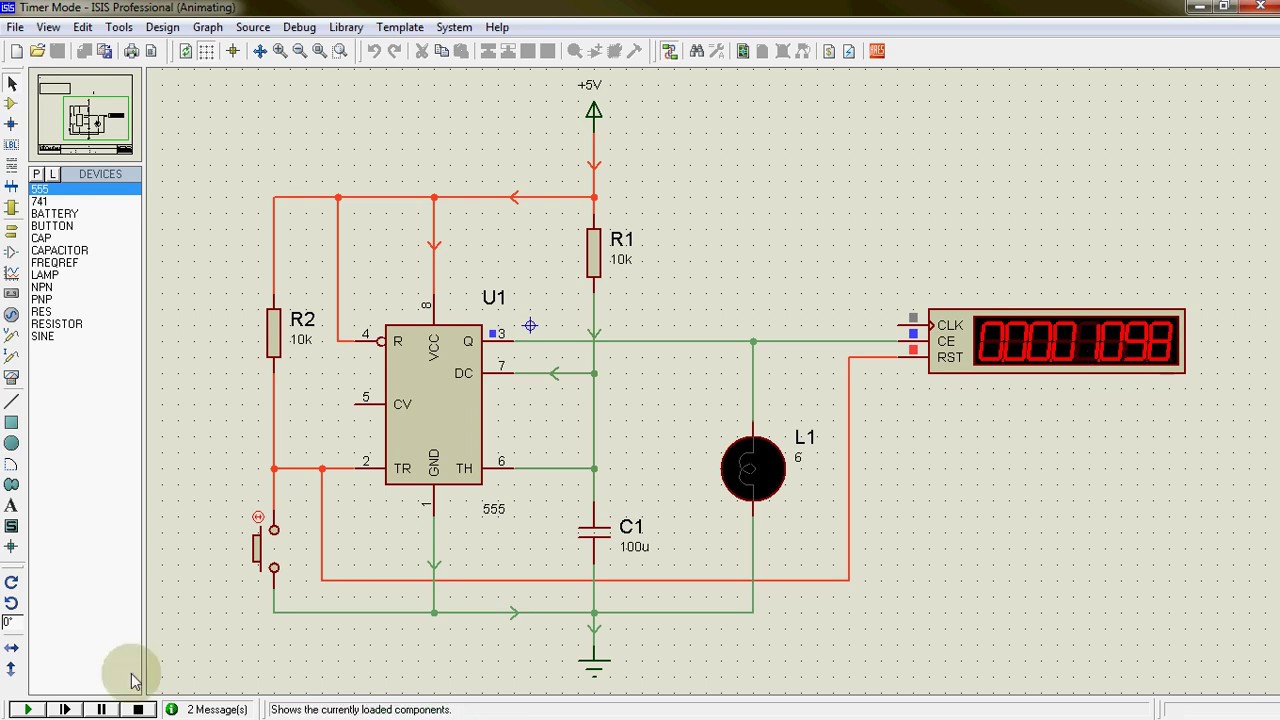
Task: Click the Open Design folder icon
Action: pyautogui.click(x=37, y=51)
